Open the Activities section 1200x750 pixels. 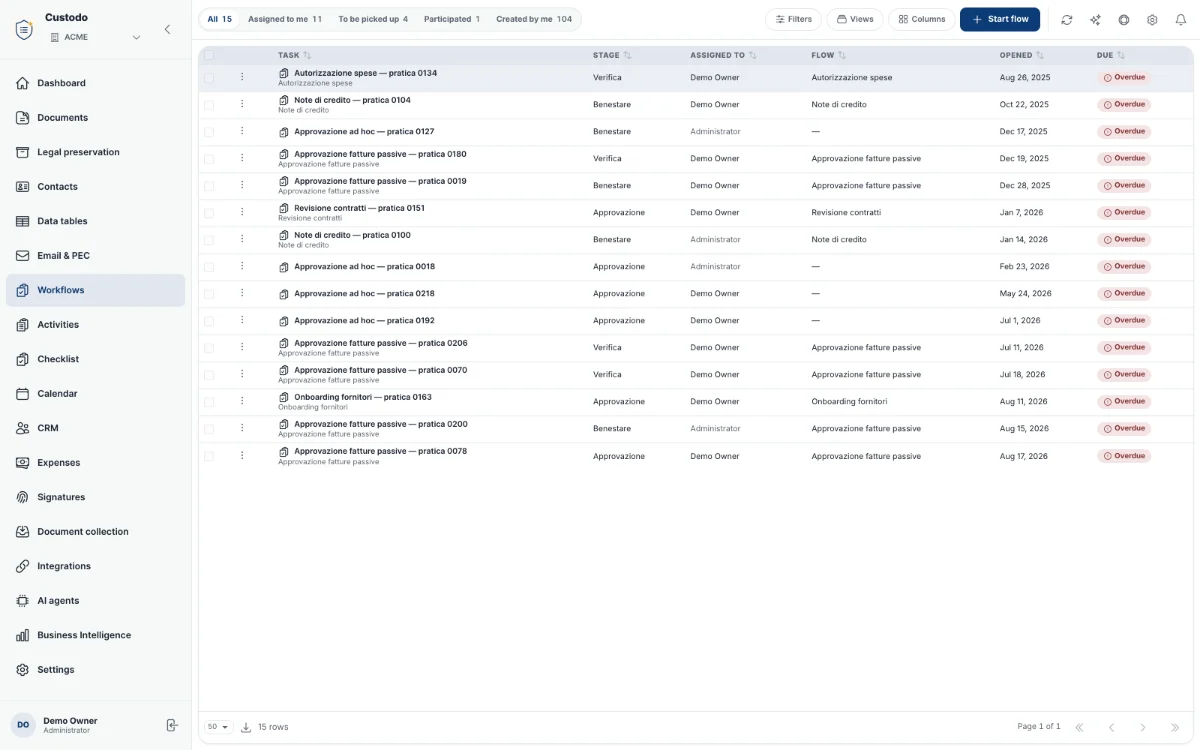[95, 325]
